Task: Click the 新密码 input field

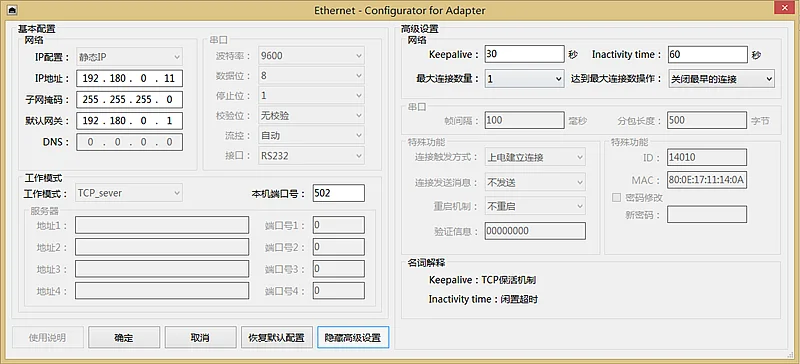Action: click(707, 214)
